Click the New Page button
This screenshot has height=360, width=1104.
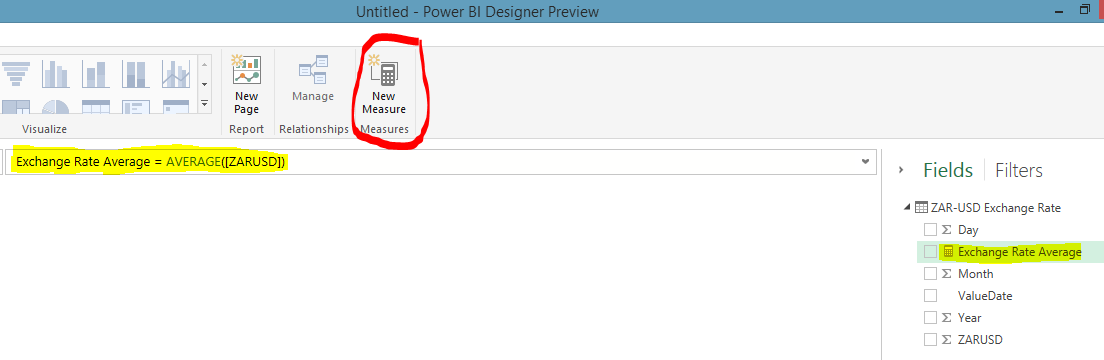click(x=246, y=85)
